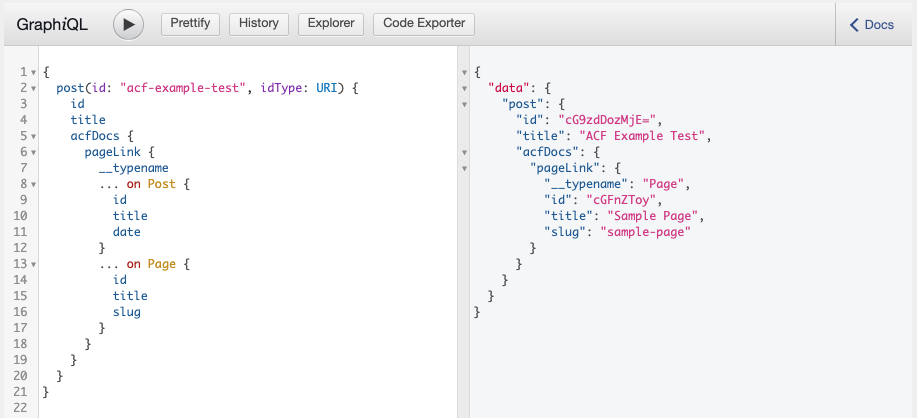The width and height of the screenshot is (917, 418).
Task: Collapse "pageLink" in the results pane
Action: (x=464, y=169)
